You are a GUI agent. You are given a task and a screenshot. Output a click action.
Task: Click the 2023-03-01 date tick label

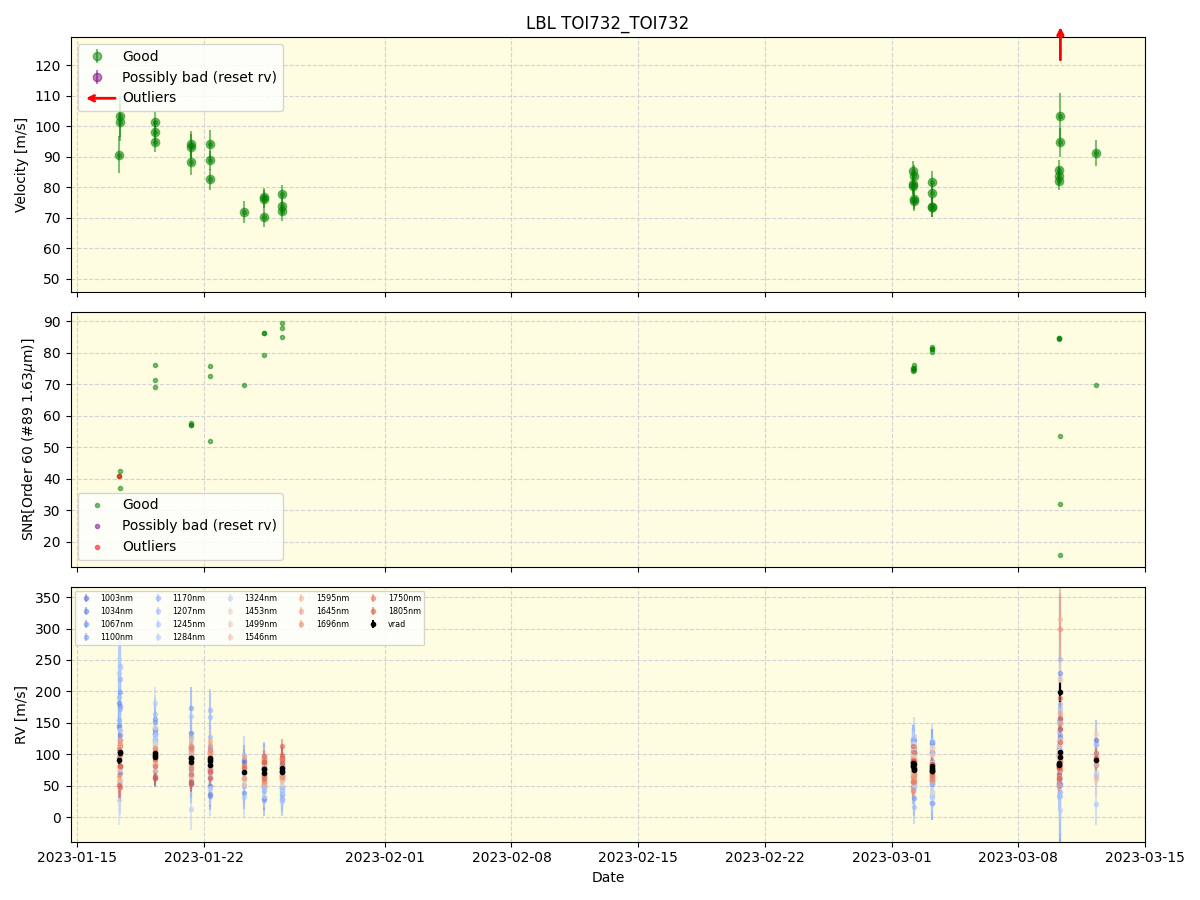892,857
